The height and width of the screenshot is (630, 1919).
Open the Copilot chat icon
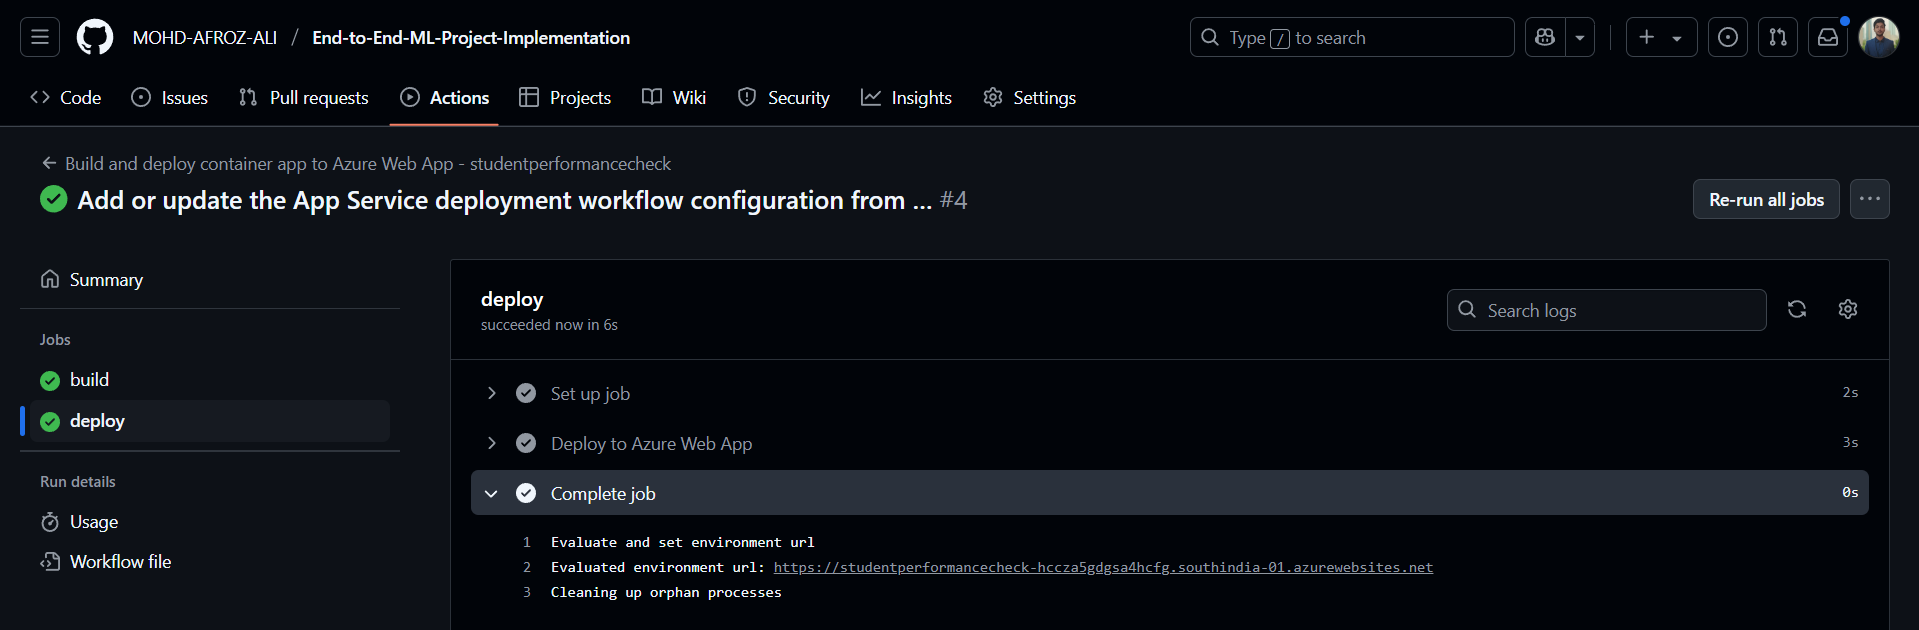[1545, 38]
